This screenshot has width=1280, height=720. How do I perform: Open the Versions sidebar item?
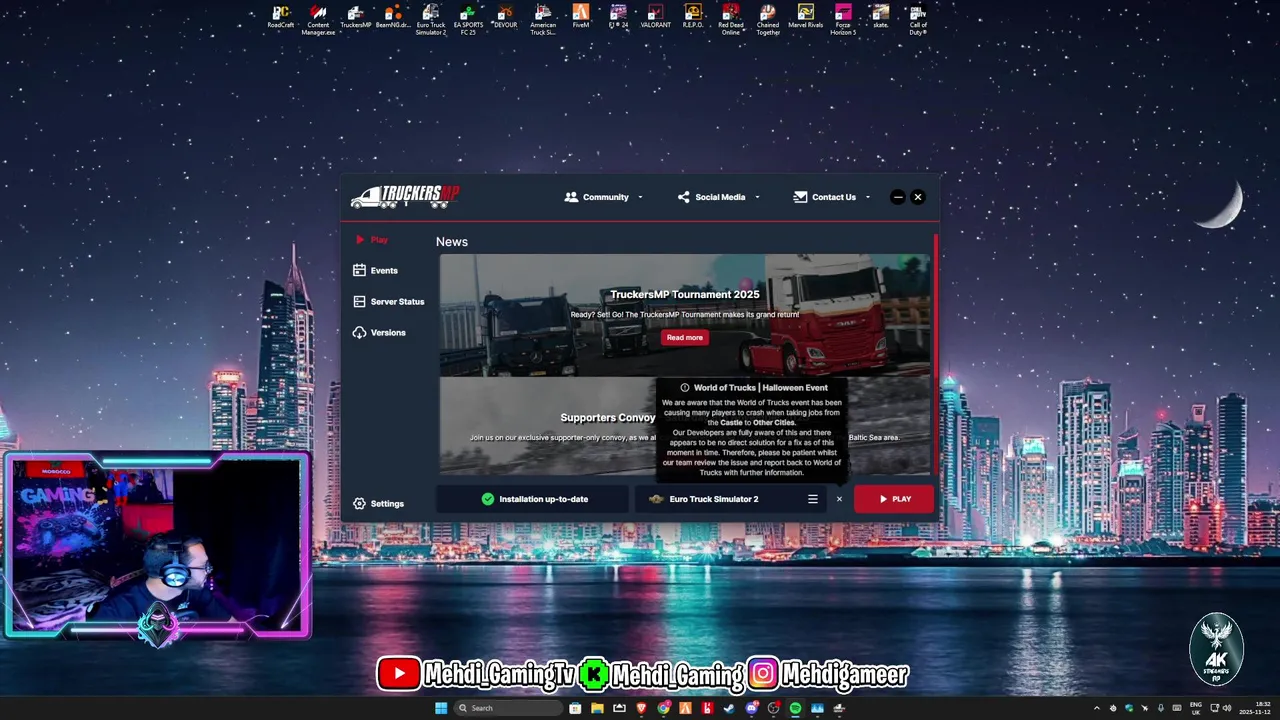pos(379,333)
